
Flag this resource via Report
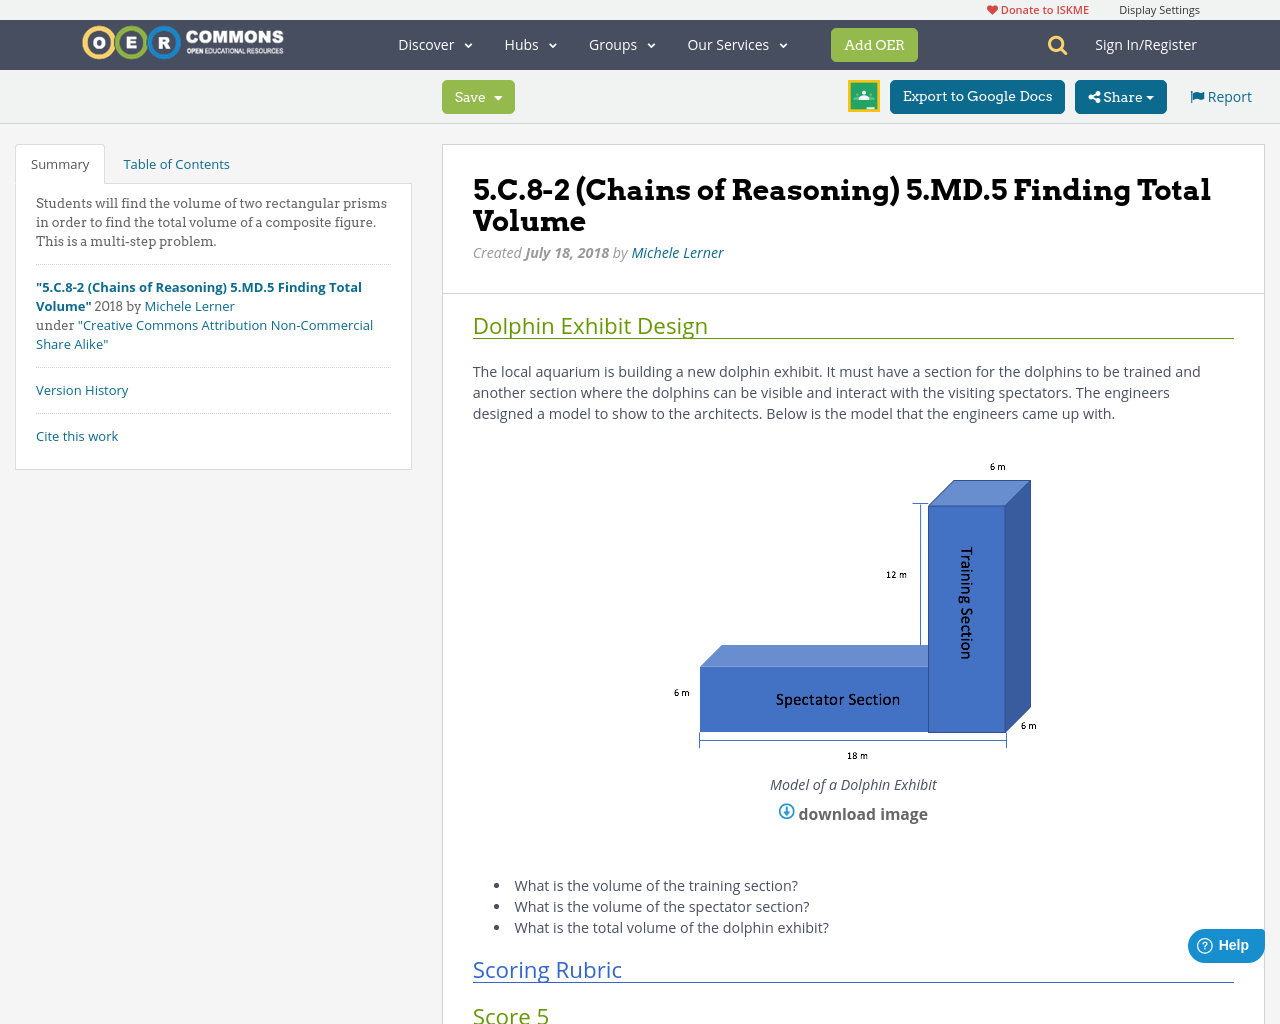point(1219,95)
